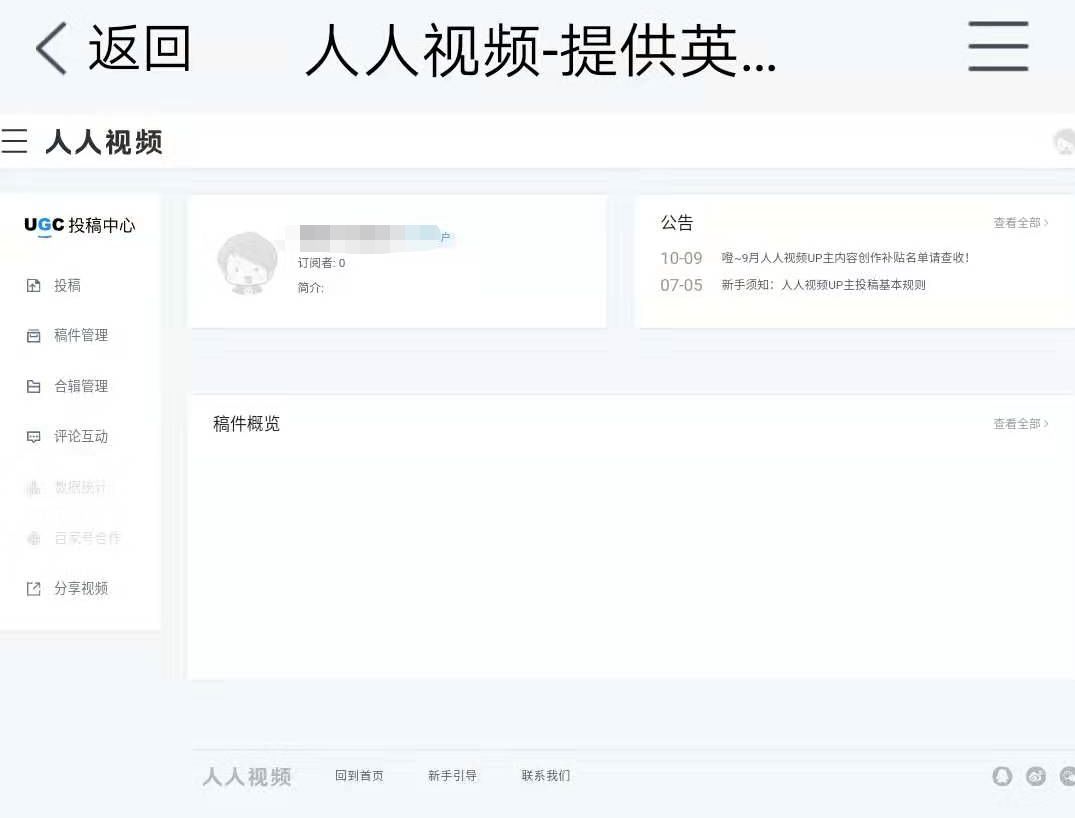This screenshot has height=818, width=1075.
Task: Click the 公告 heading
Action: (677, 222)
